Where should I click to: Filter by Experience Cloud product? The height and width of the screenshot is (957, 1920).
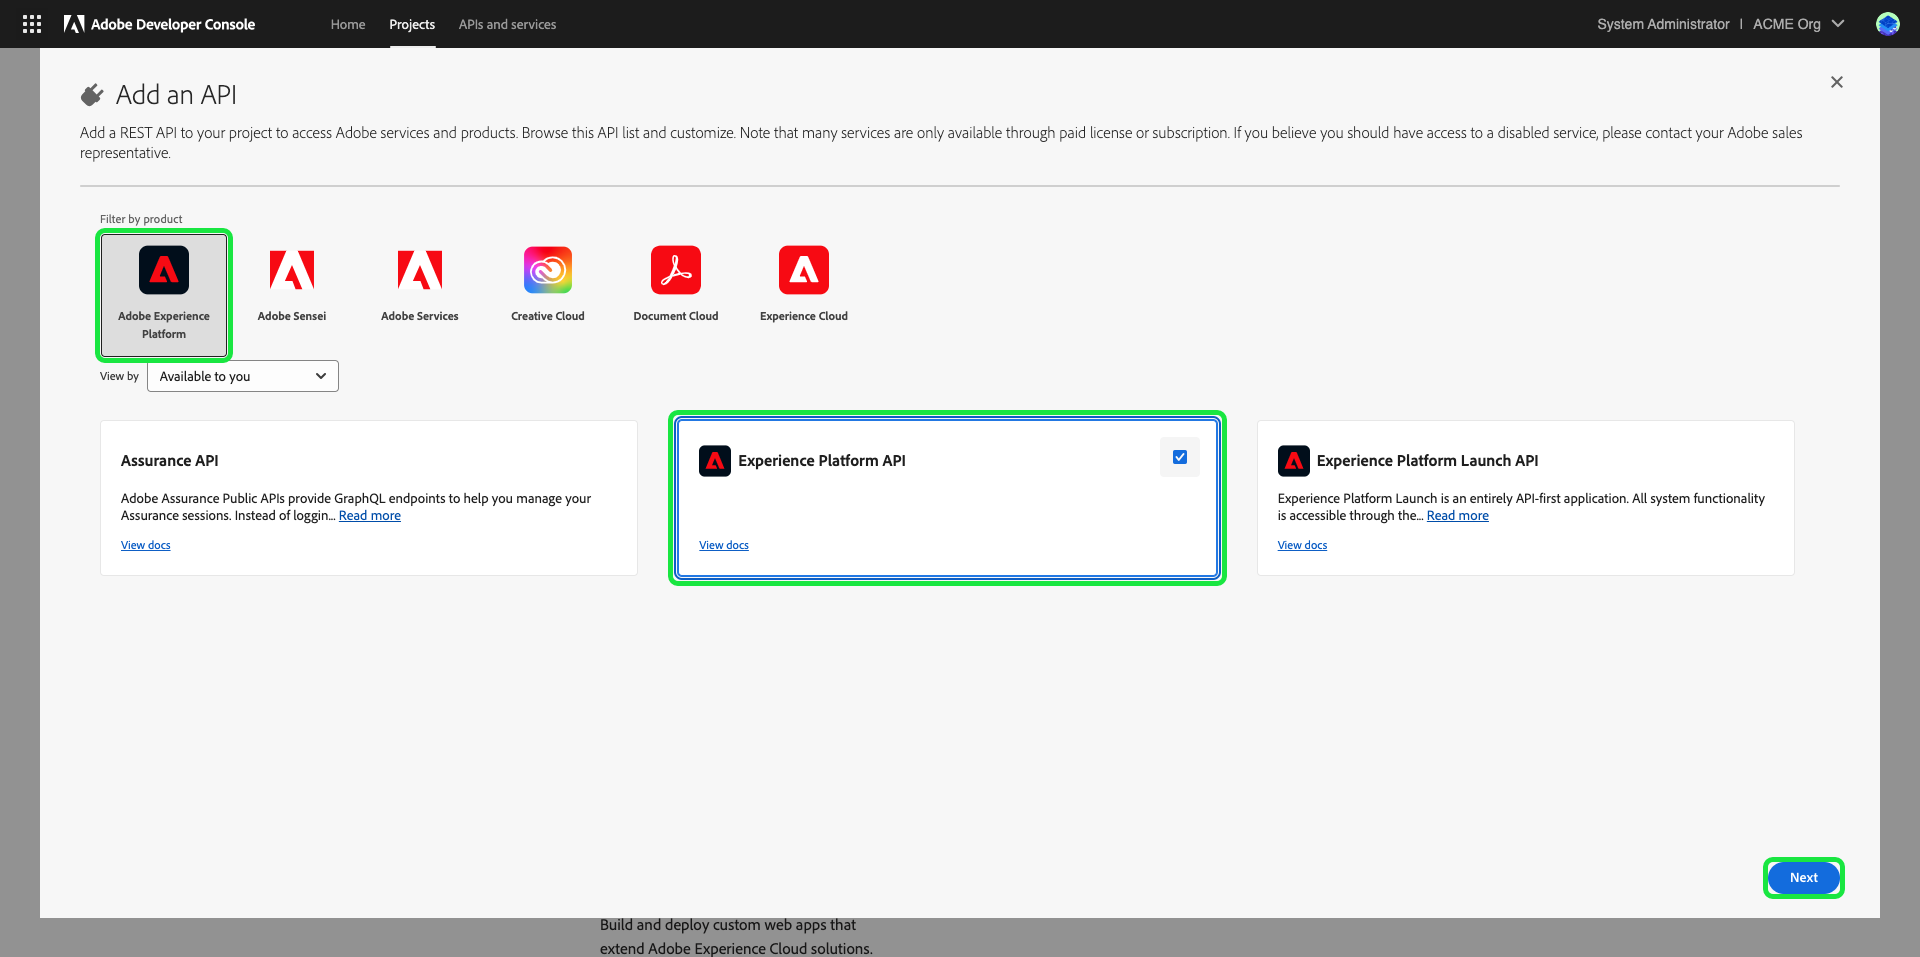tap(804, 286)
